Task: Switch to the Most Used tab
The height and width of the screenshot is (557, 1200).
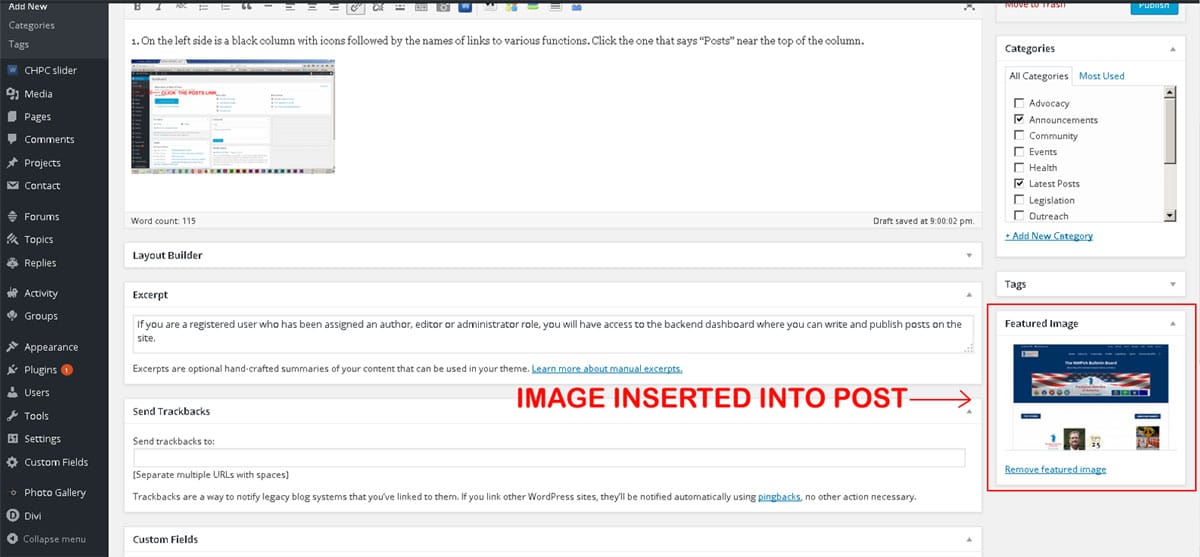Action: [1101, 76]
